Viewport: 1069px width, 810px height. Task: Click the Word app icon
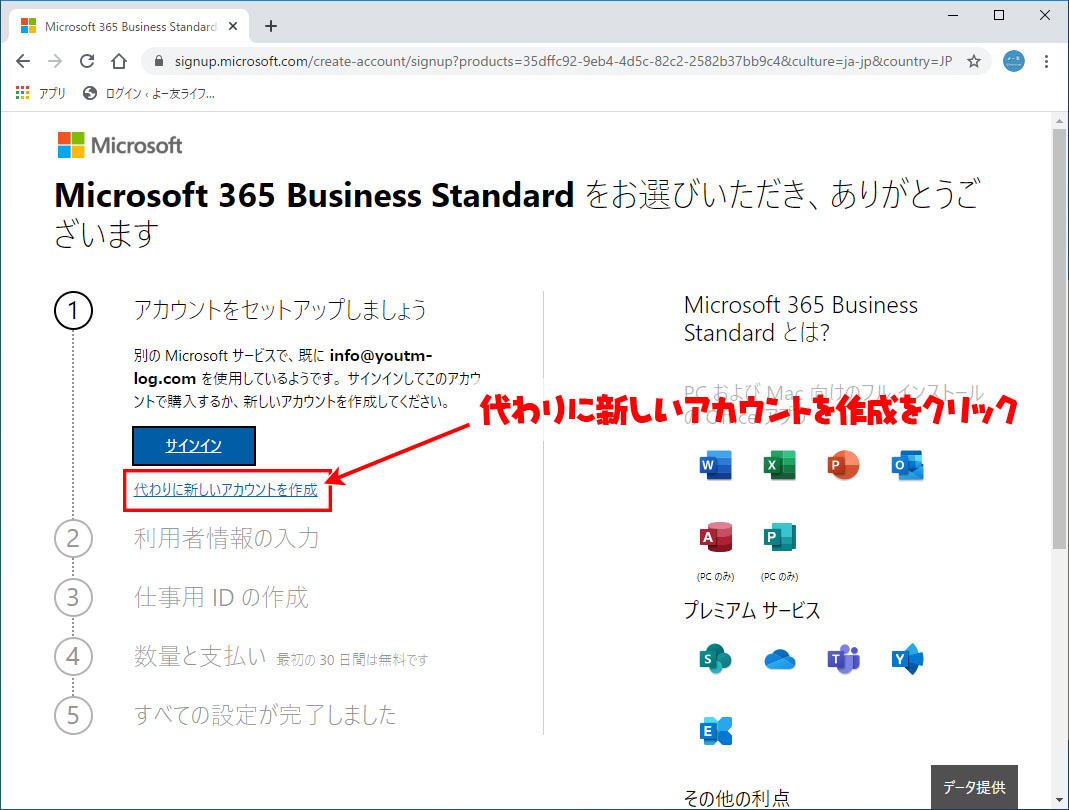[x=715, y=466]
